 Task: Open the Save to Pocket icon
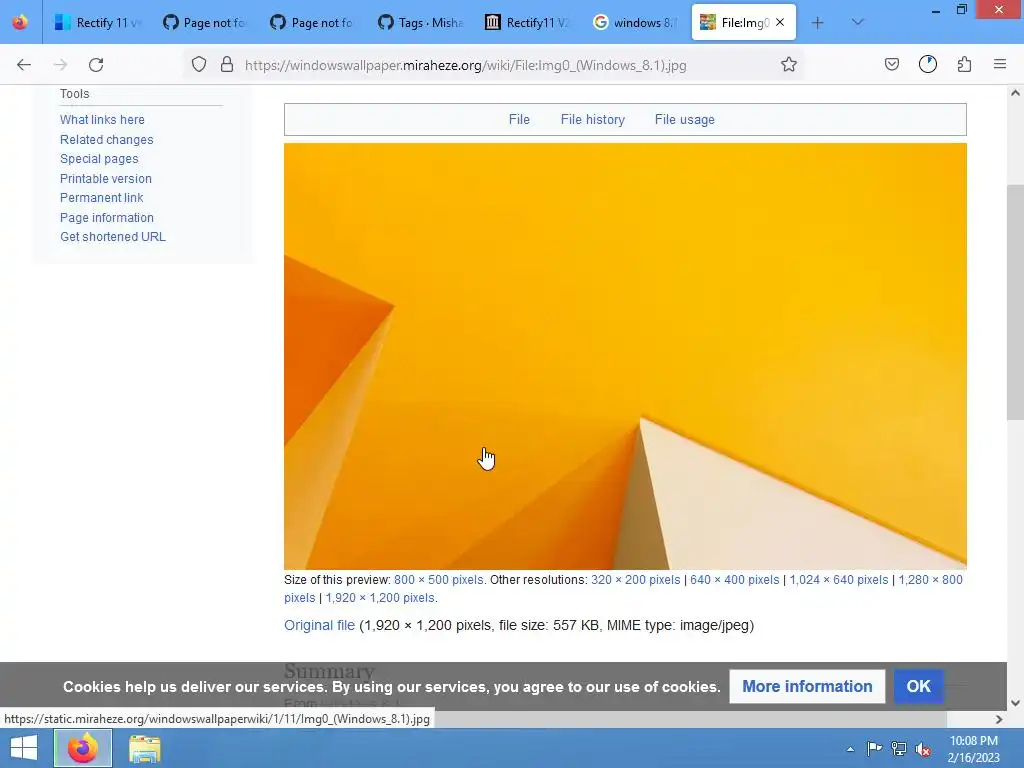coord(892,65)
